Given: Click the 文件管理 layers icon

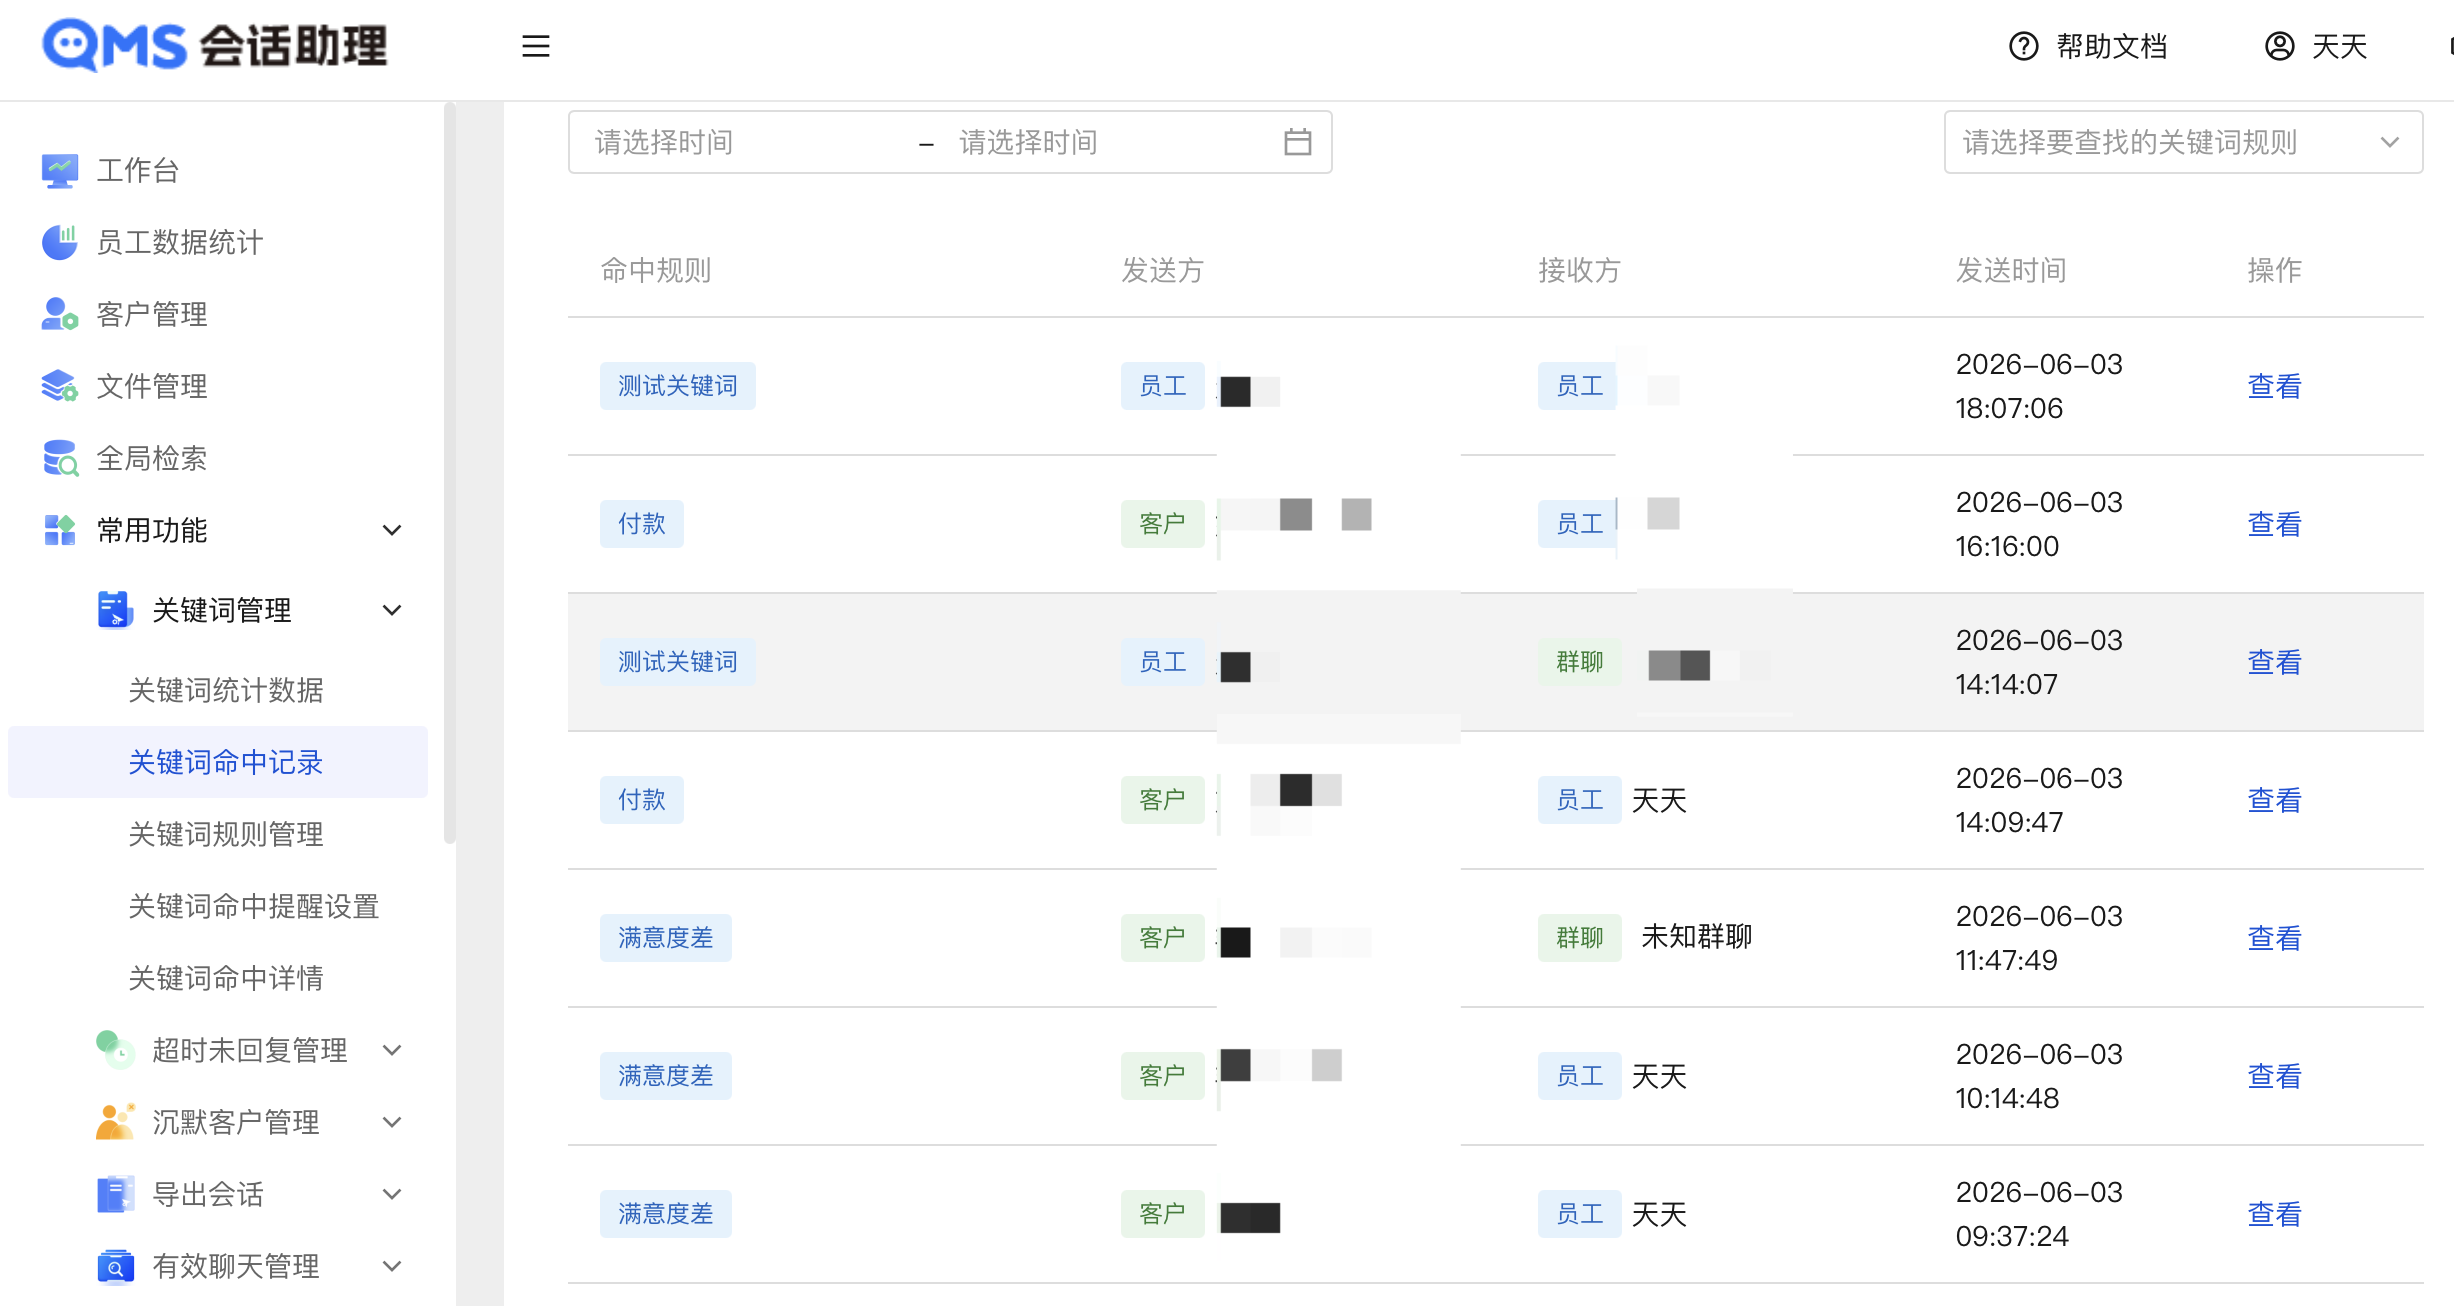Looking at the screenshot, I should coord(60,386).
